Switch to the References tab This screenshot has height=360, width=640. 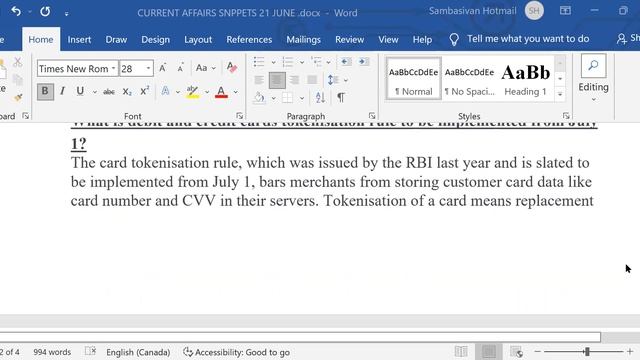pyautogui.click(x=249, y=40)
